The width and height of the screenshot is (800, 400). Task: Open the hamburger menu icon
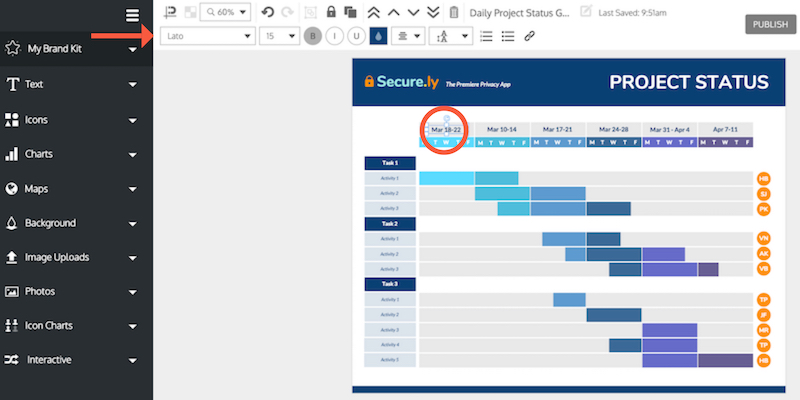pos(132,14)
